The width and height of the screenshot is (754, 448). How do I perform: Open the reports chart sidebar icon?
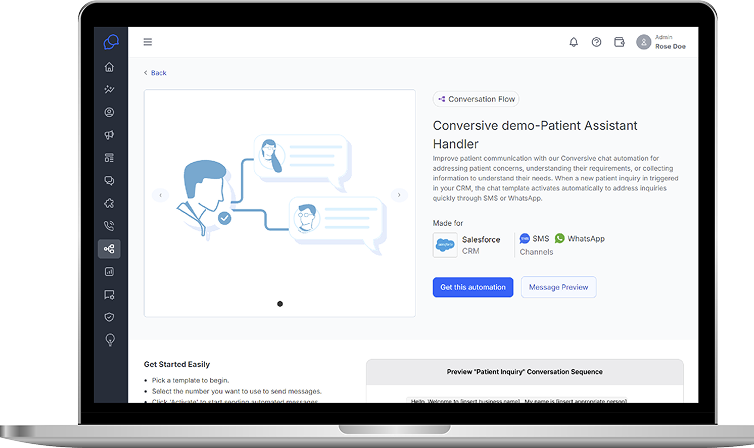tap(109, 271)
